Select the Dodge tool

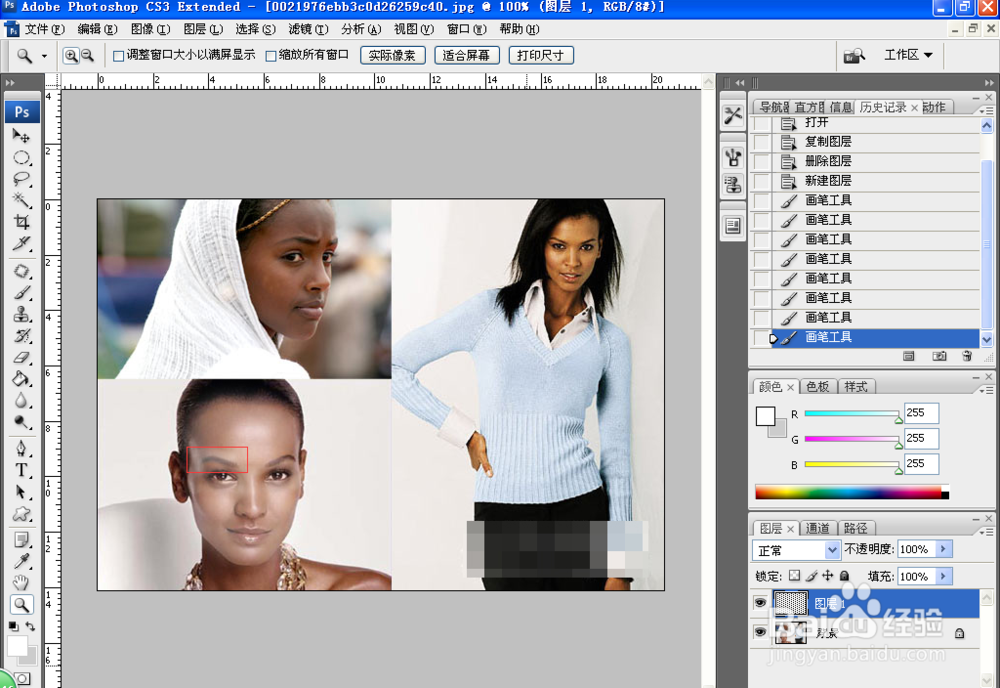tap(22, 422)
